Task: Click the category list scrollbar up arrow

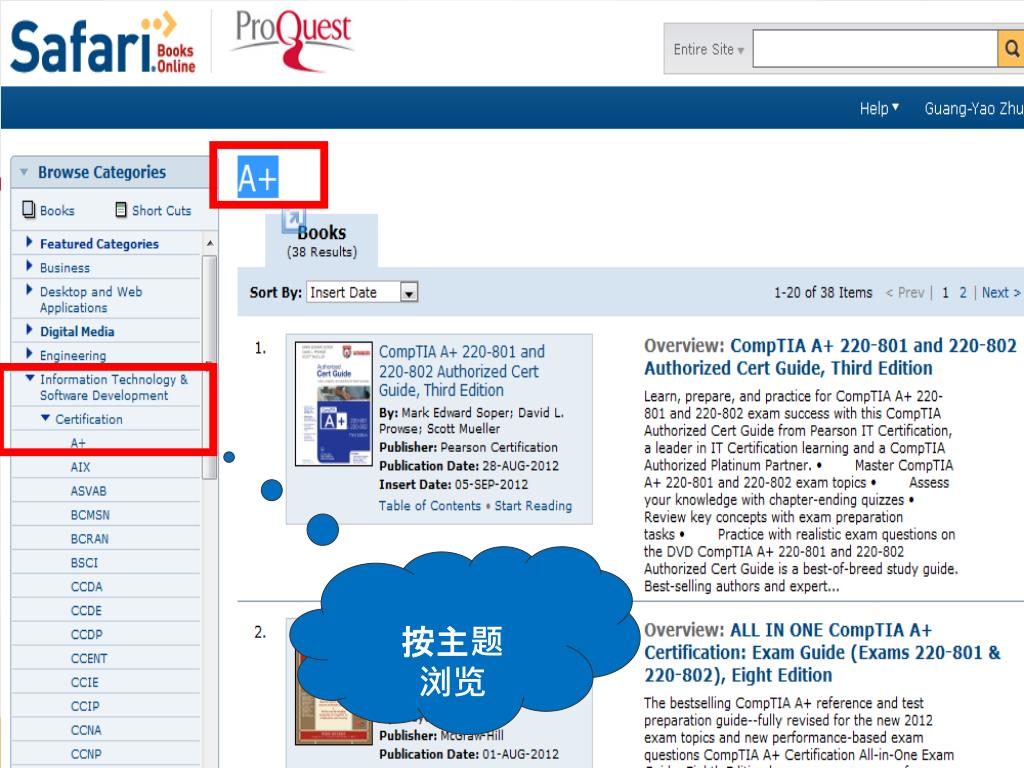Action: pyautogui.click(x=210, y=244)
